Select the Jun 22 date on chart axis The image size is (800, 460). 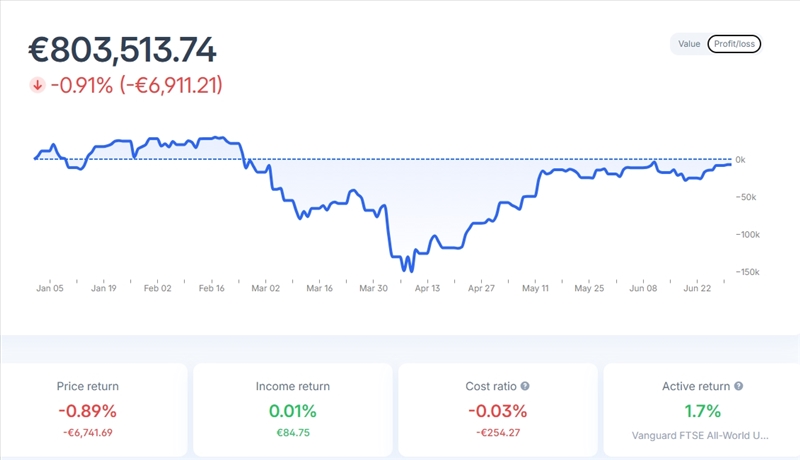click(697, 288)
